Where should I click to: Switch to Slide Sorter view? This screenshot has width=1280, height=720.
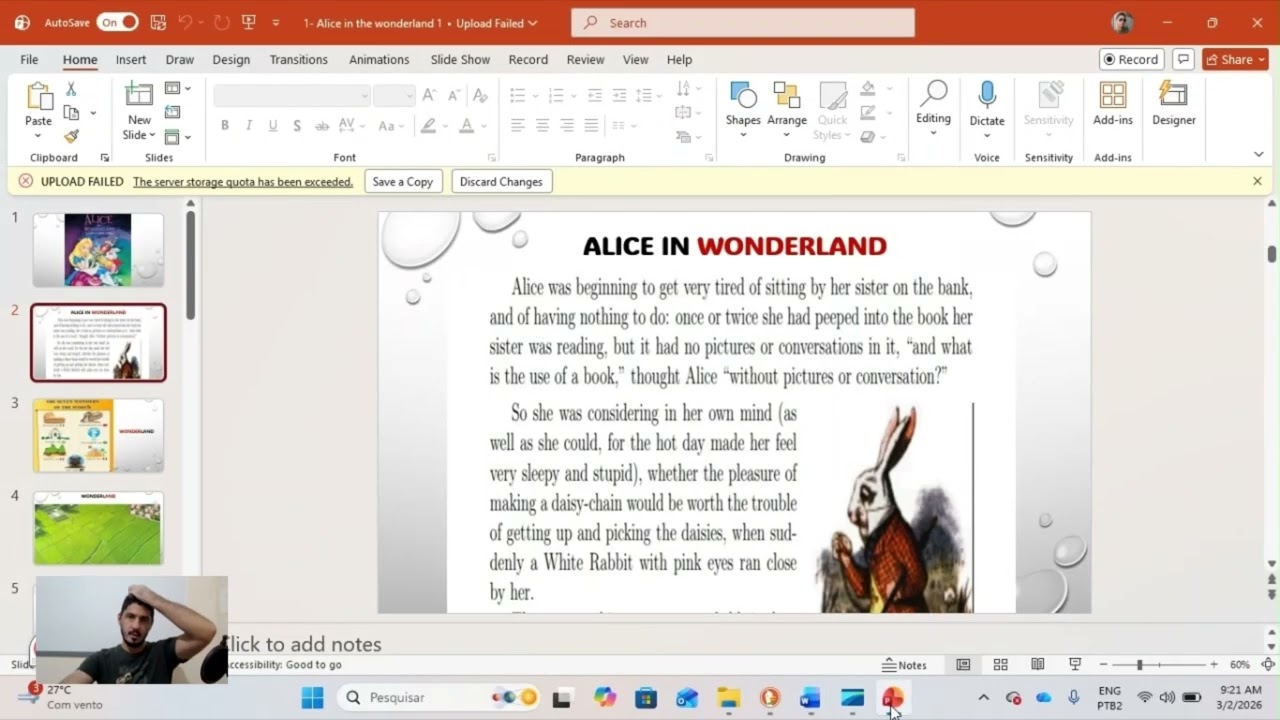pos(1000,665)
